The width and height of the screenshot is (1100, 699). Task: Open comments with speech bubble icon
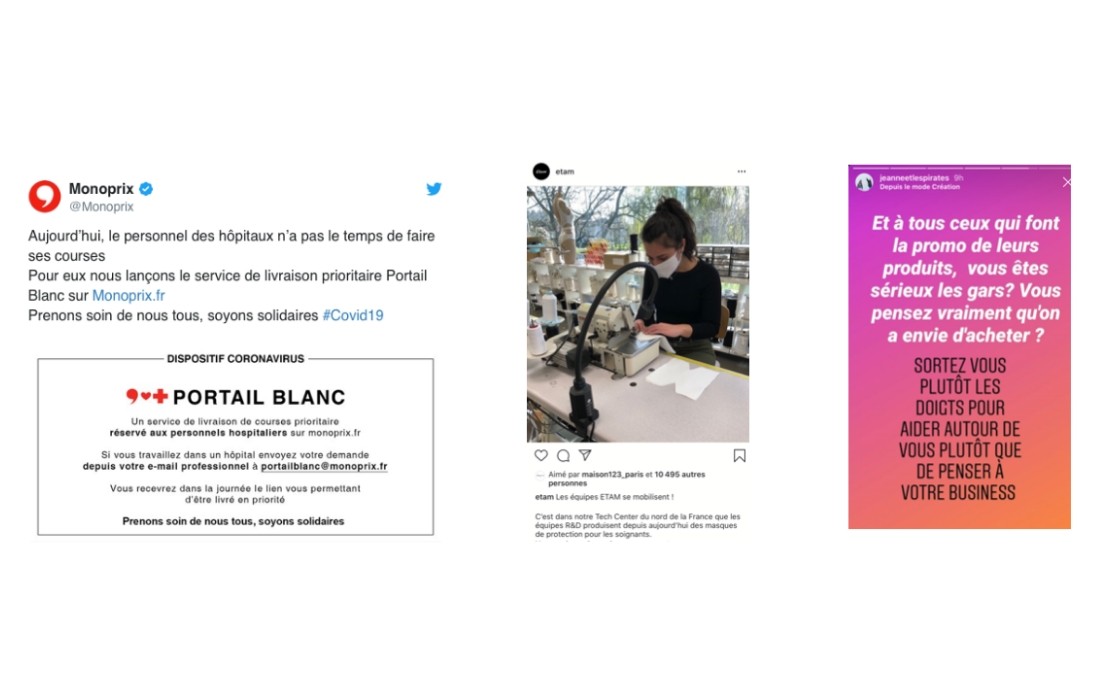coord(563,455)
